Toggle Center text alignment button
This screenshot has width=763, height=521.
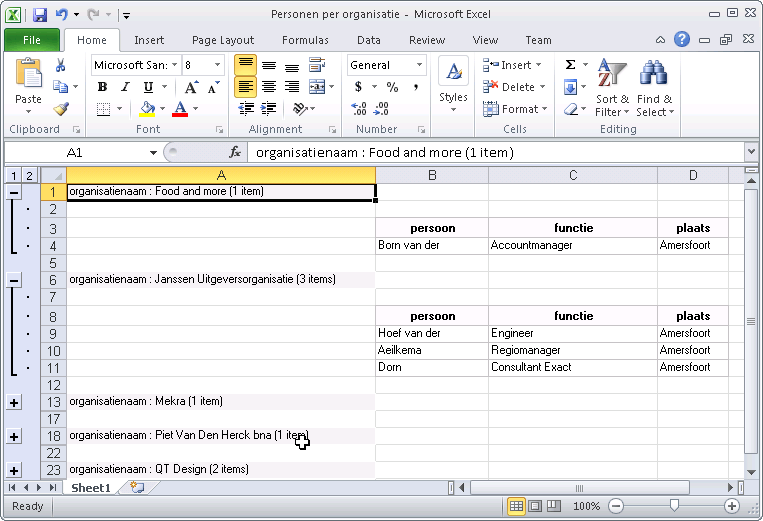tap(269, 87)
